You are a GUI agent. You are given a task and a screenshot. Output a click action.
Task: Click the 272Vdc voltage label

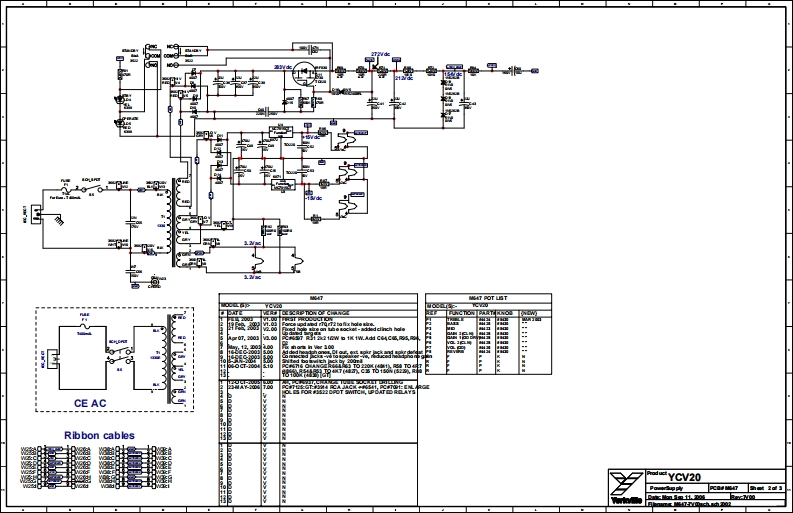point(380,54)
